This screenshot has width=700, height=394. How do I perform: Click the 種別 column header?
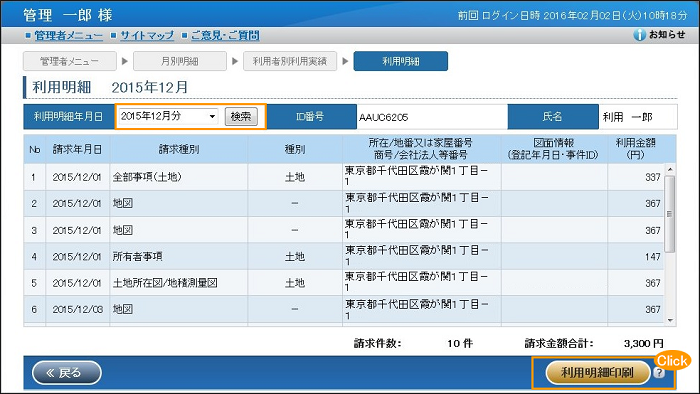click(x=295, y=149)
